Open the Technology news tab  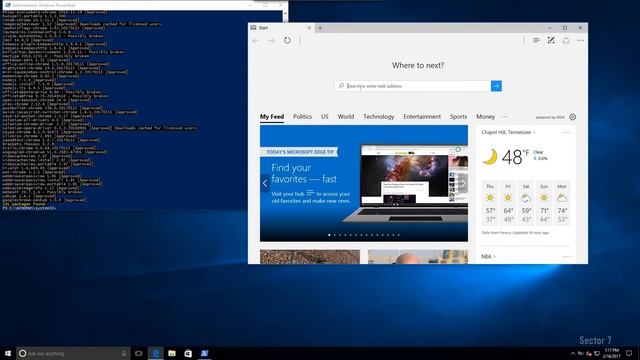[379, 117]
